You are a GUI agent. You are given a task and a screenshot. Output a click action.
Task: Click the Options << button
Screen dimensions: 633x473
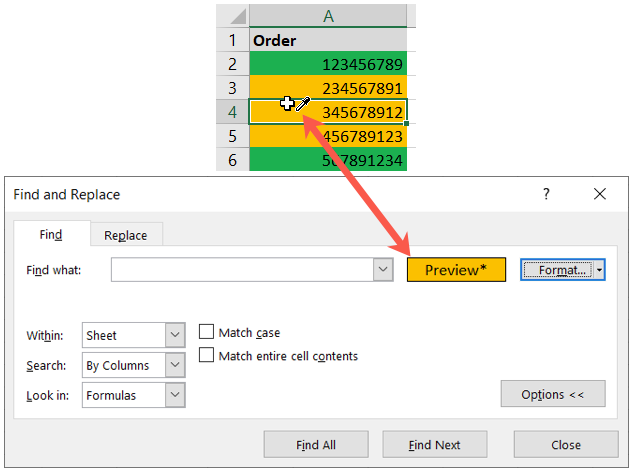pos(553,394)
